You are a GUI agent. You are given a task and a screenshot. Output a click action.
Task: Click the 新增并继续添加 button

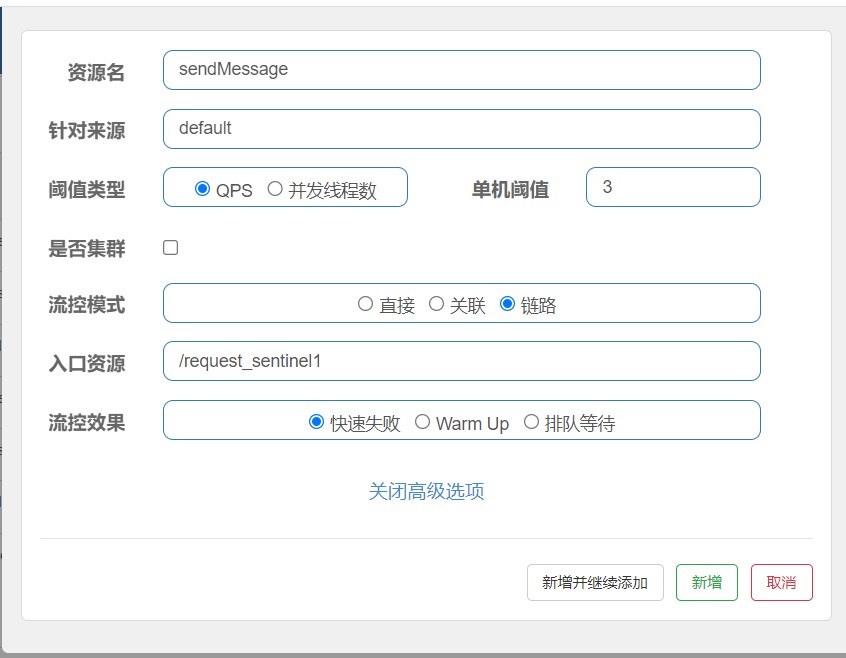coord(596,582)
